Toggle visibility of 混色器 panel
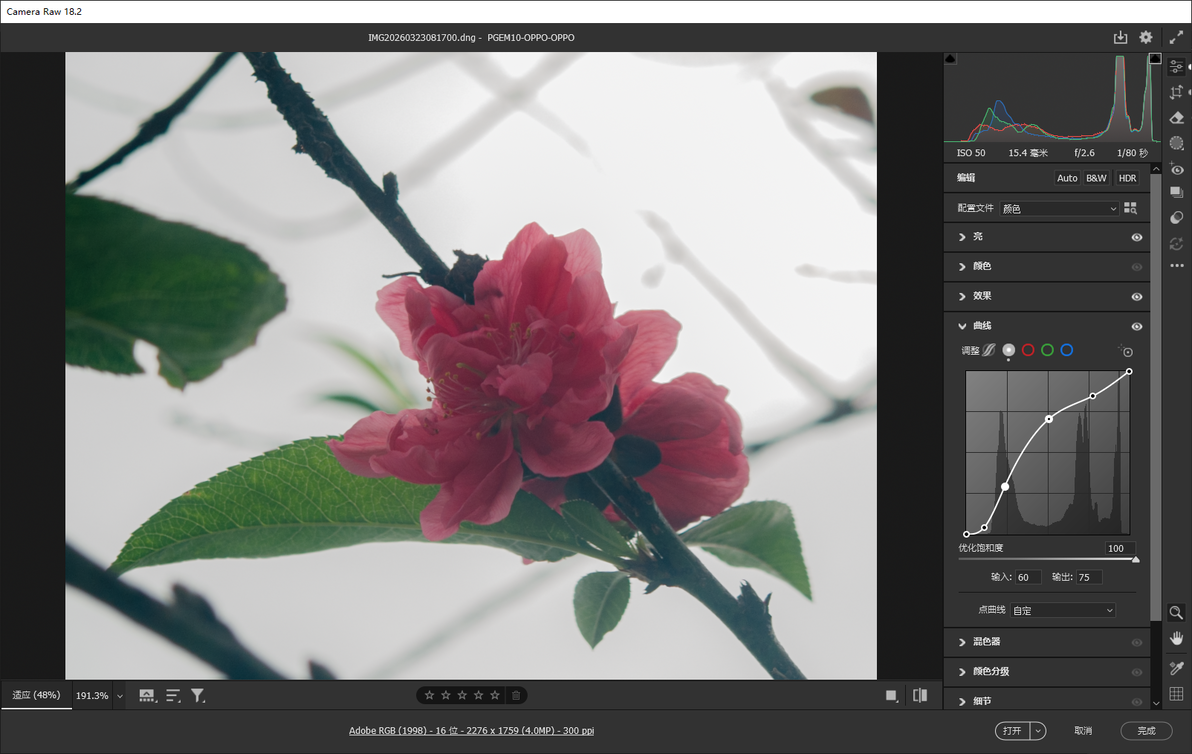 click(1137, 642)
